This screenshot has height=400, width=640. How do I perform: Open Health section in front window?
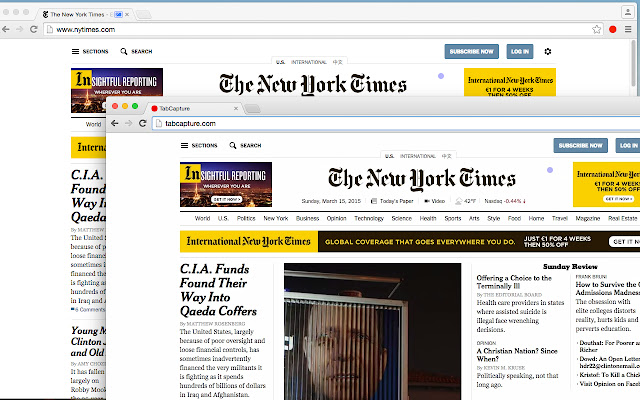click(428, 218)
